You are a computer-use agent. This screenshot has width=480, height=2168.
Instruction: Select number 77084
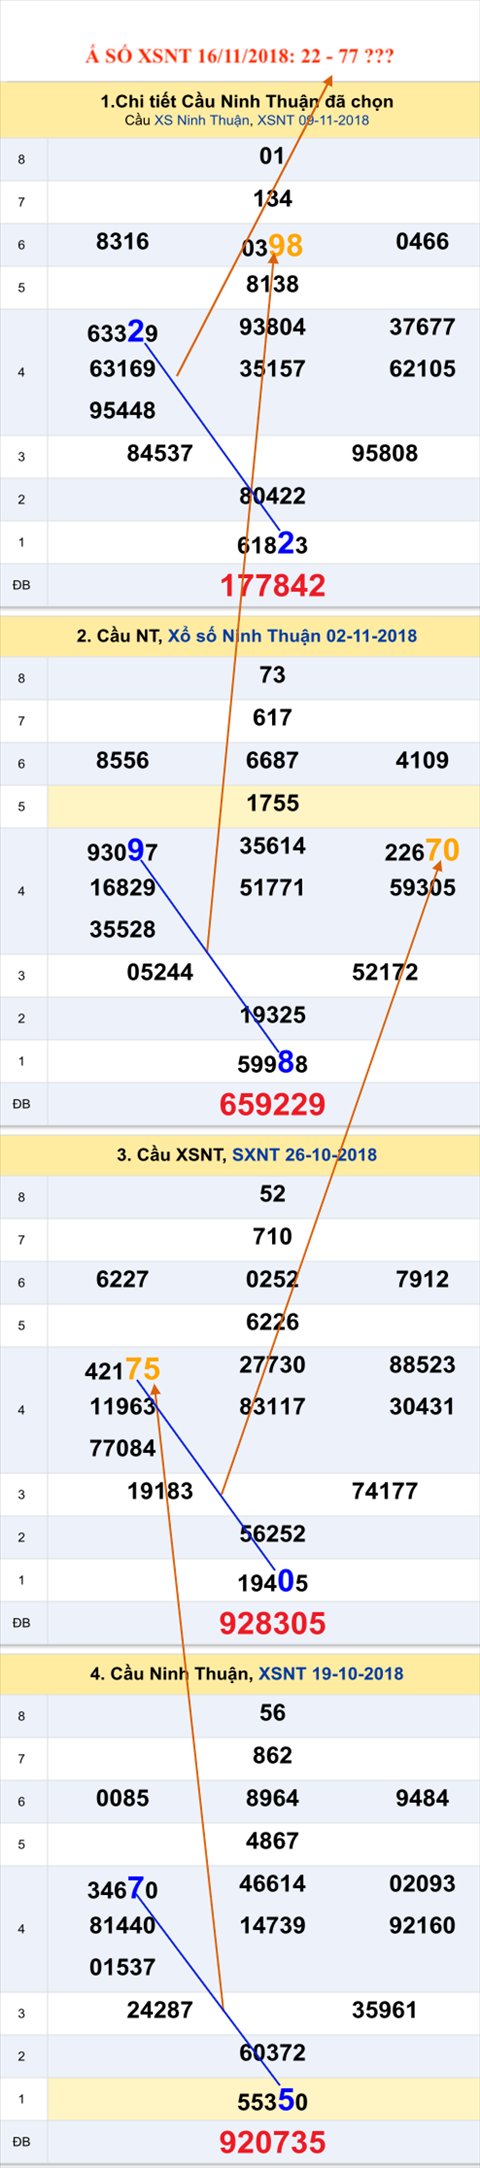click(122, 1449)
